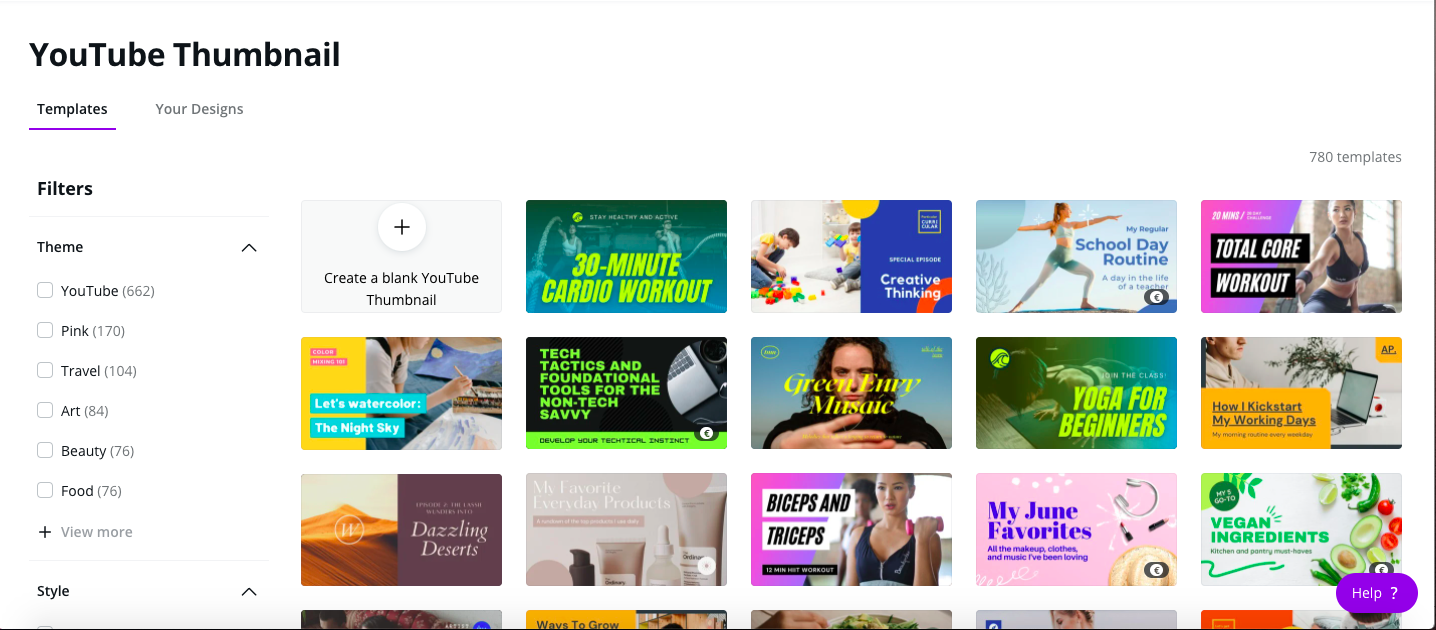Collapse the Style filter section
The width and height of the screenshot is (1436, 630).
click(249, 591)
